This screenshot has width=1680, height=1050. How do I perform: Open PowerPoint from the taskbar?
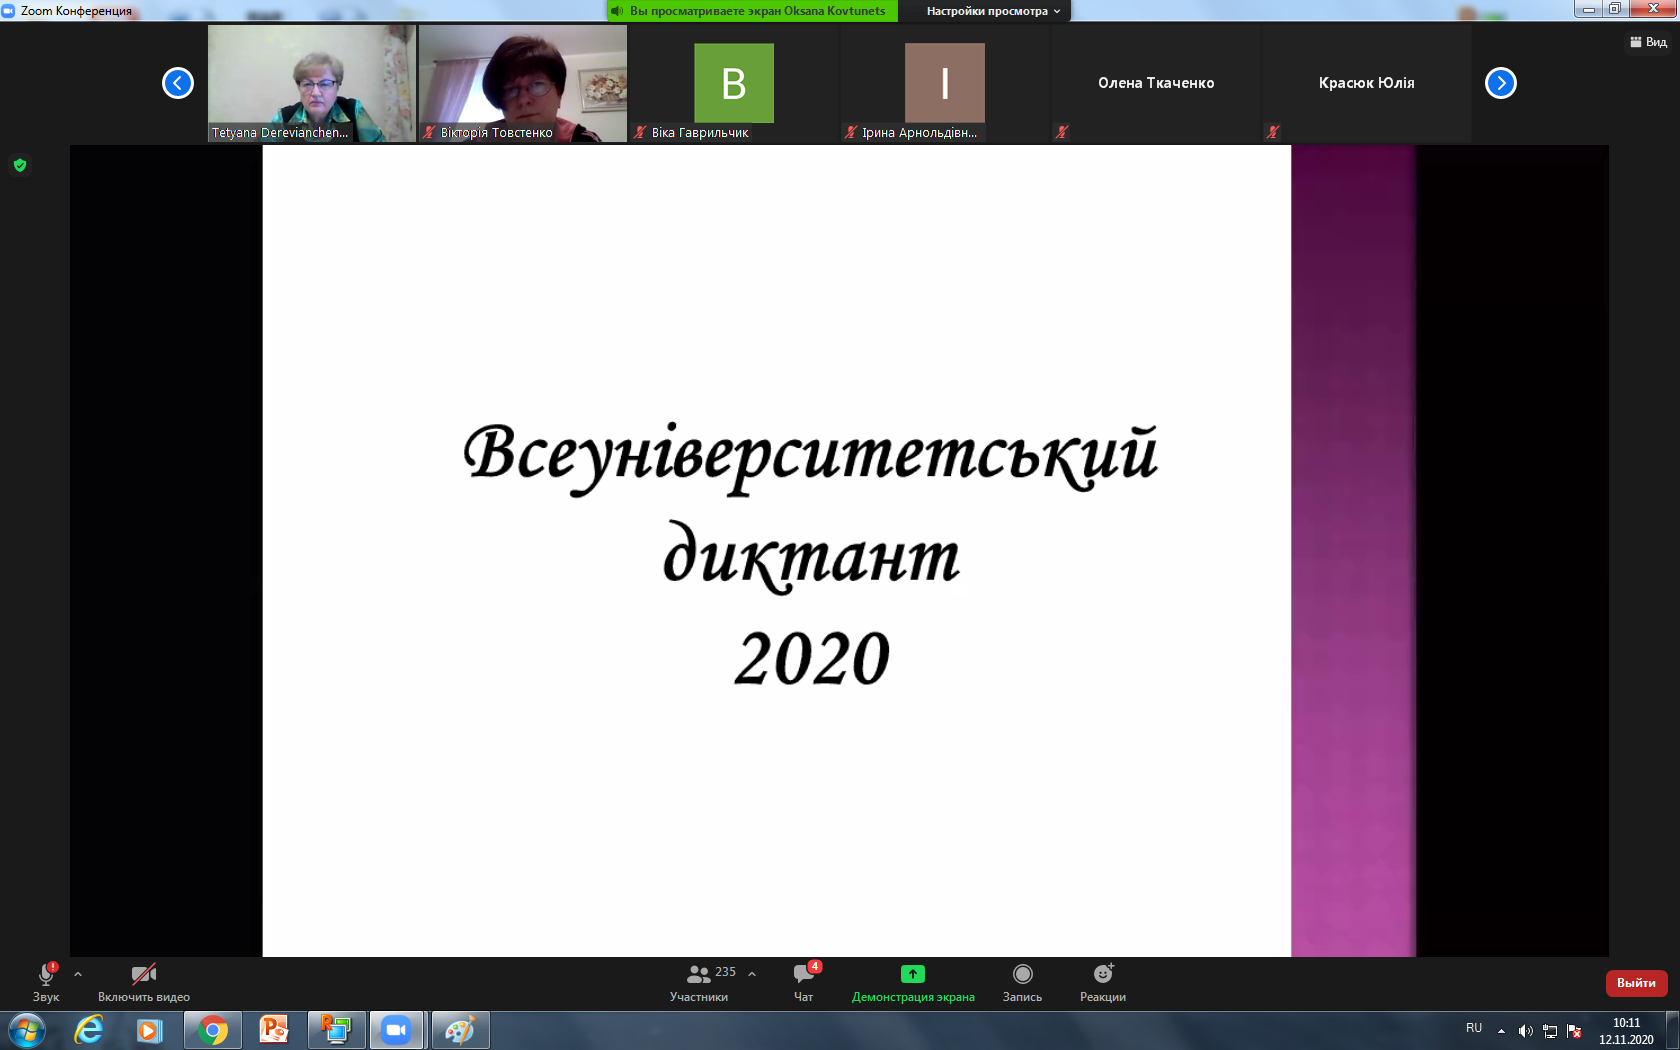273,1030
